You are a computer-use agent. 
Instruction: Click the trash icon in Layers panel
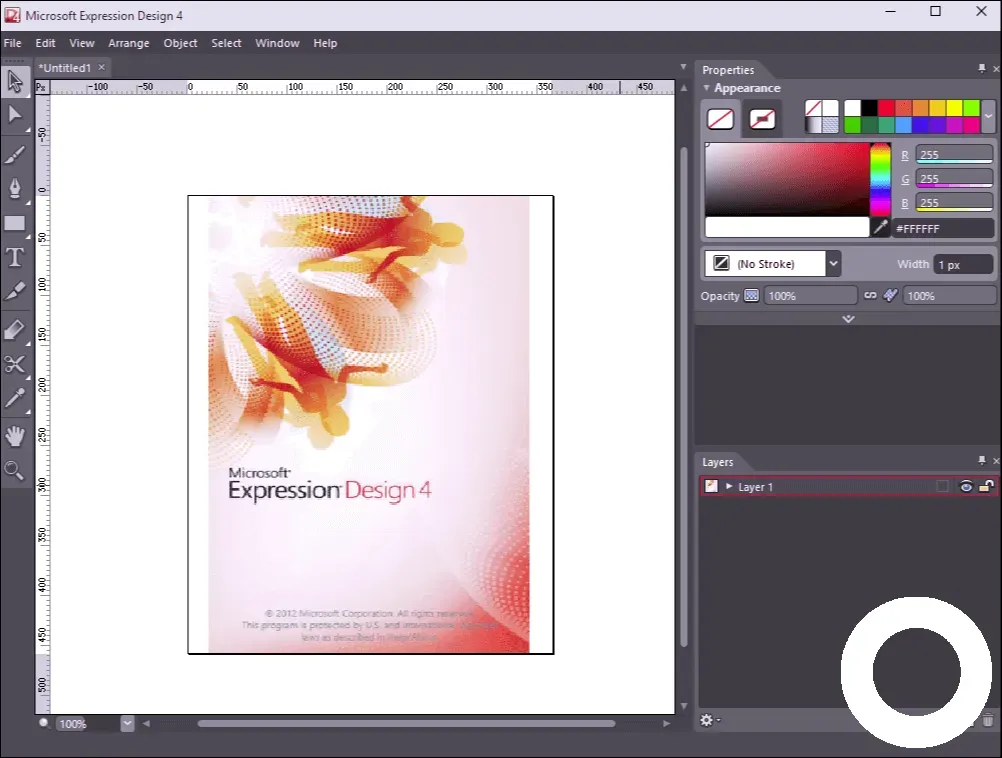click(988, 720)
